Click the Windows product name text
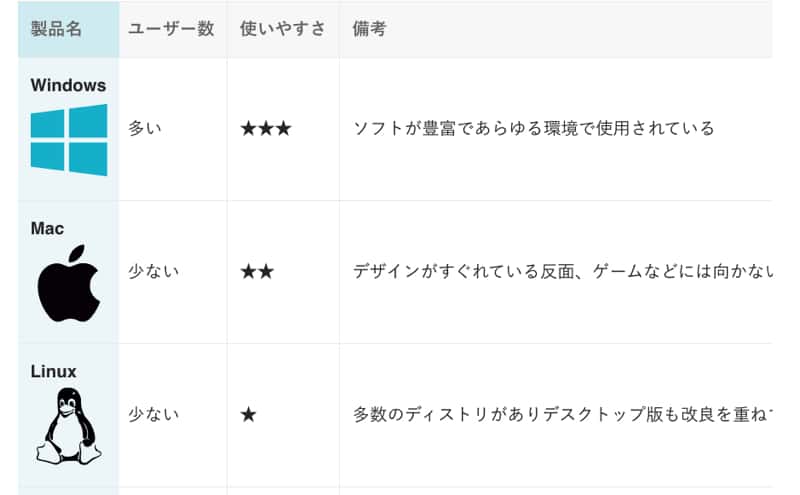Image resolution: width=800 pixels, height=495 pixels. click(x=68, y=85)
